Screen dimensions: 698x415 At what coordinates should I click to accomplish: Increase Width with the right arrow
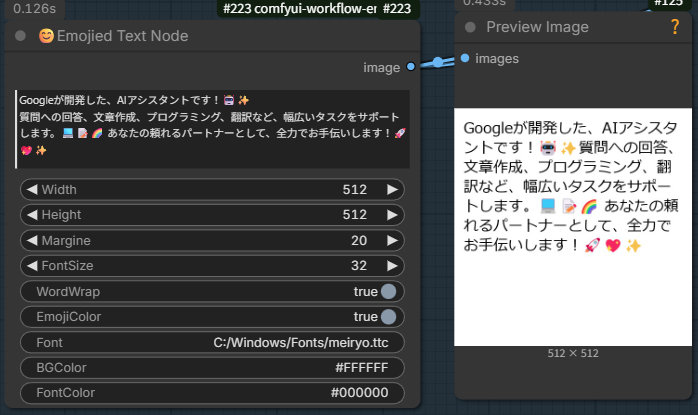(392, 189)
